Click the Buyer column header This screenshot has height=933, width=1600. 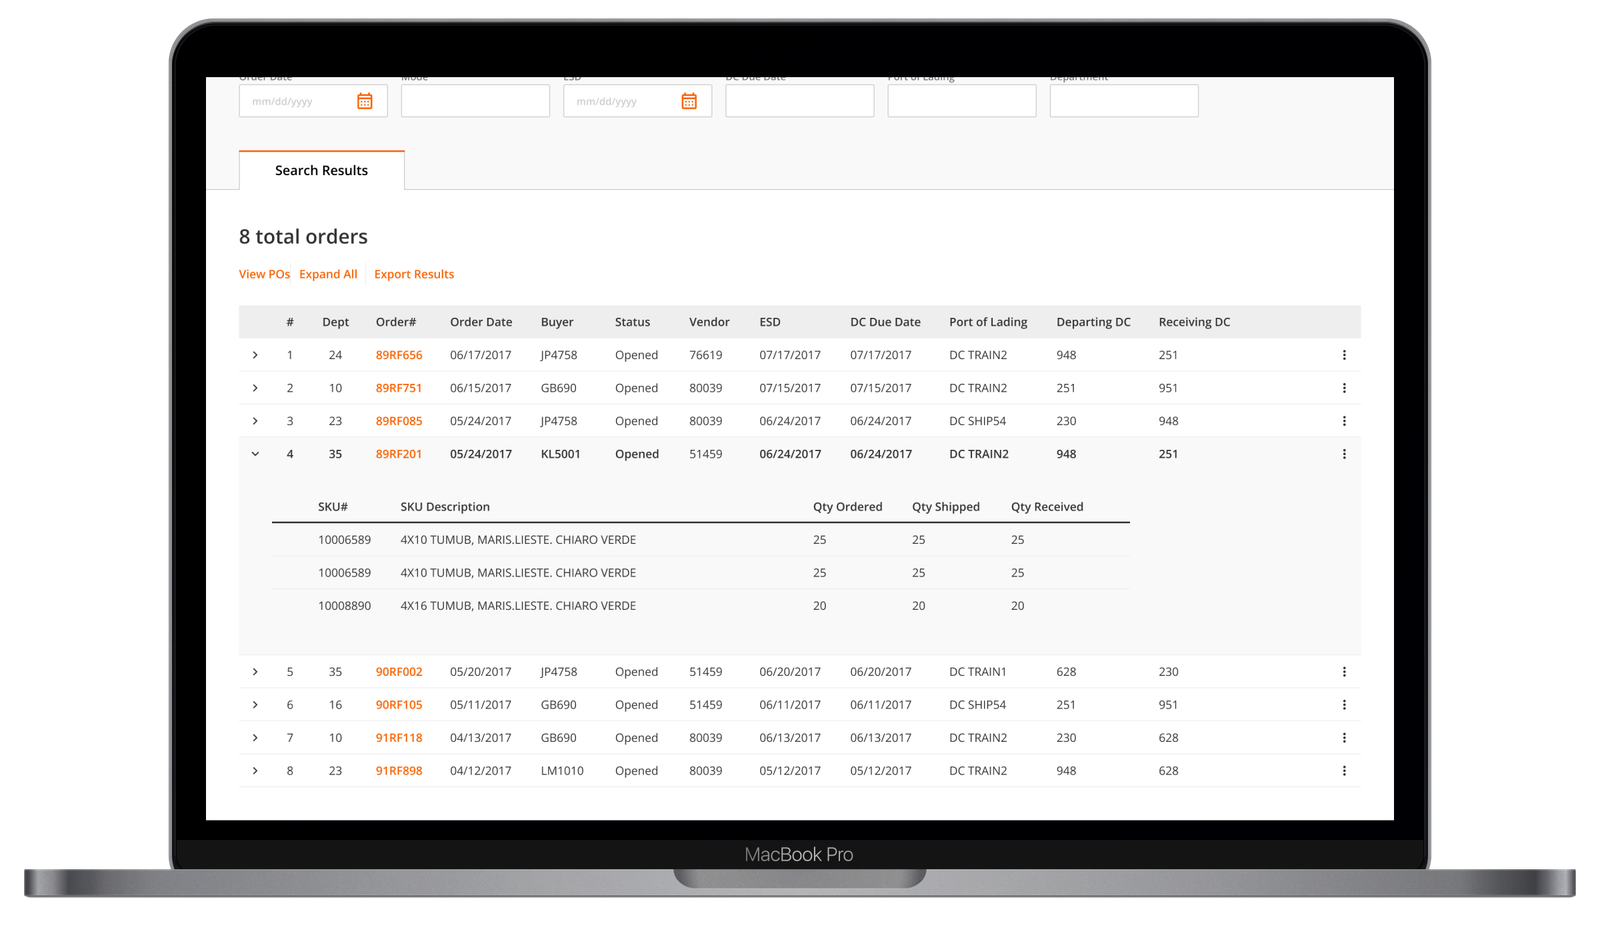pos(557,322)
